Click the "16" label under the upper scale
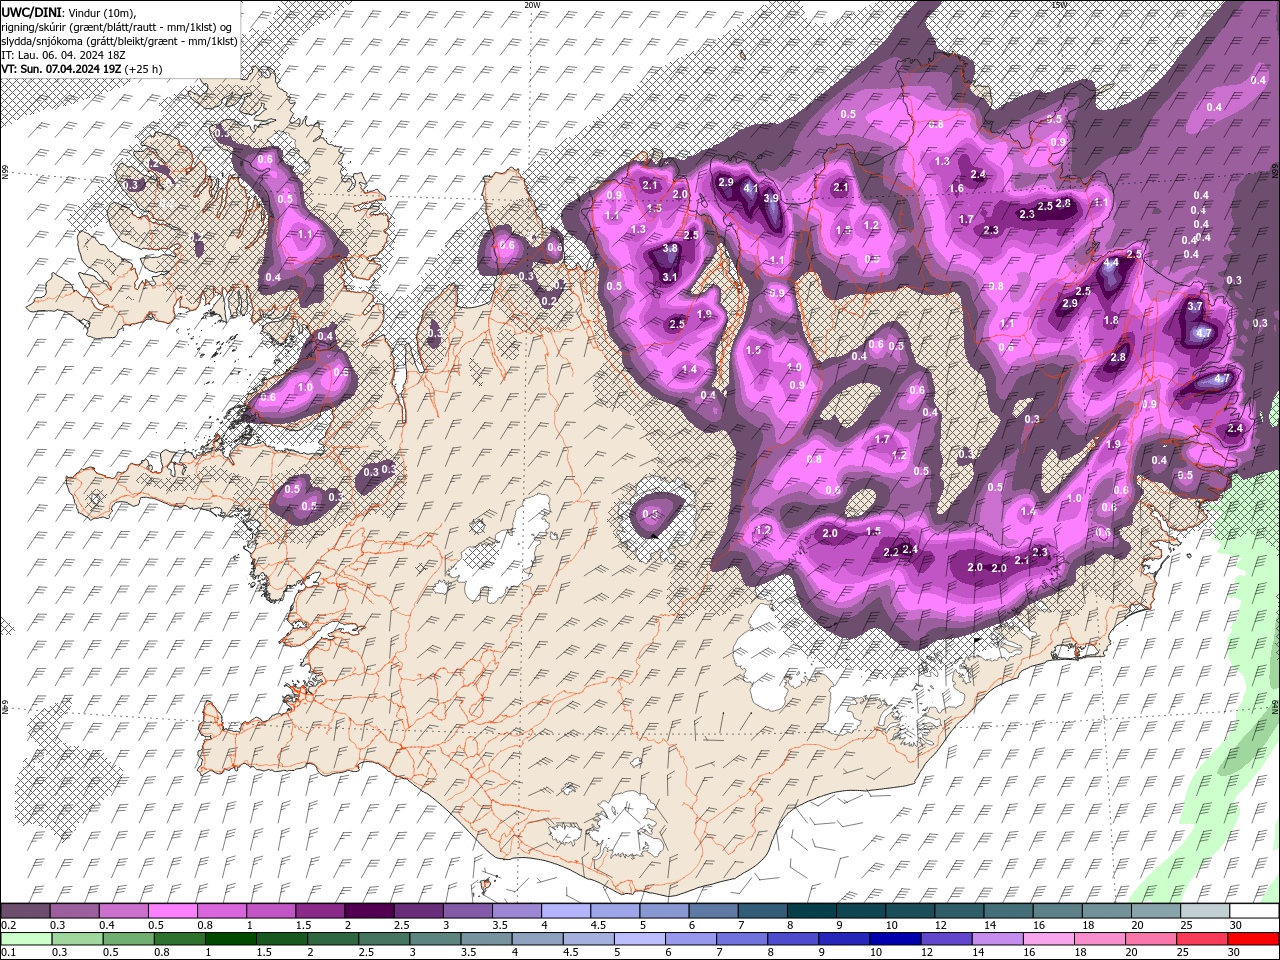 point(1039,925)
